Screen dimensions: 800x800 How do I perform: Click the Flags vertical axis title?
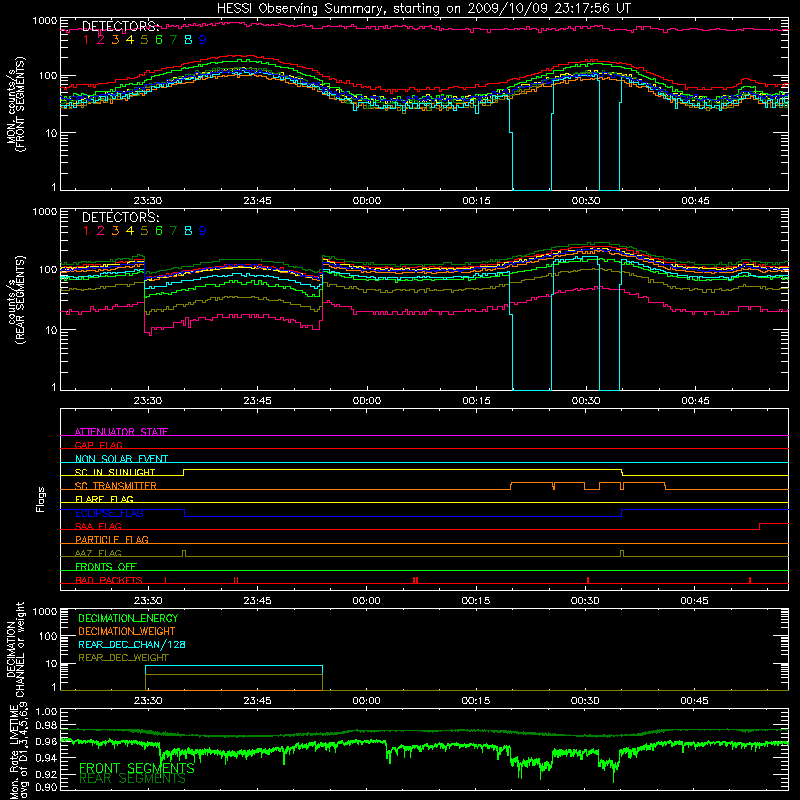pyautogui.click(x=41, y=499)
